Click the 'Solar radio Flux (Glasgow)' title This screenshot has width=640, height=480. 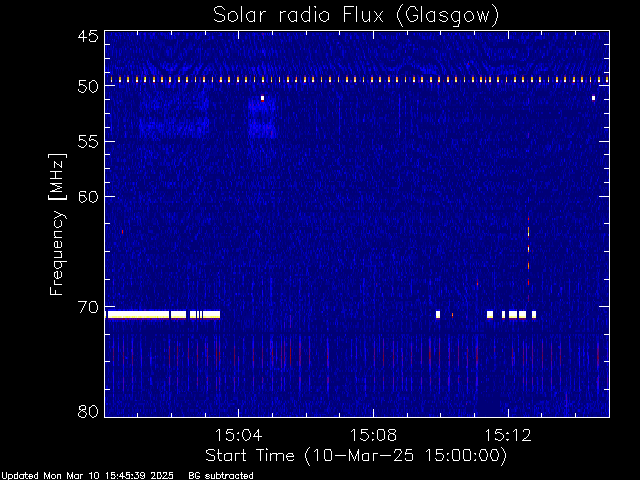tap(356, 16)
